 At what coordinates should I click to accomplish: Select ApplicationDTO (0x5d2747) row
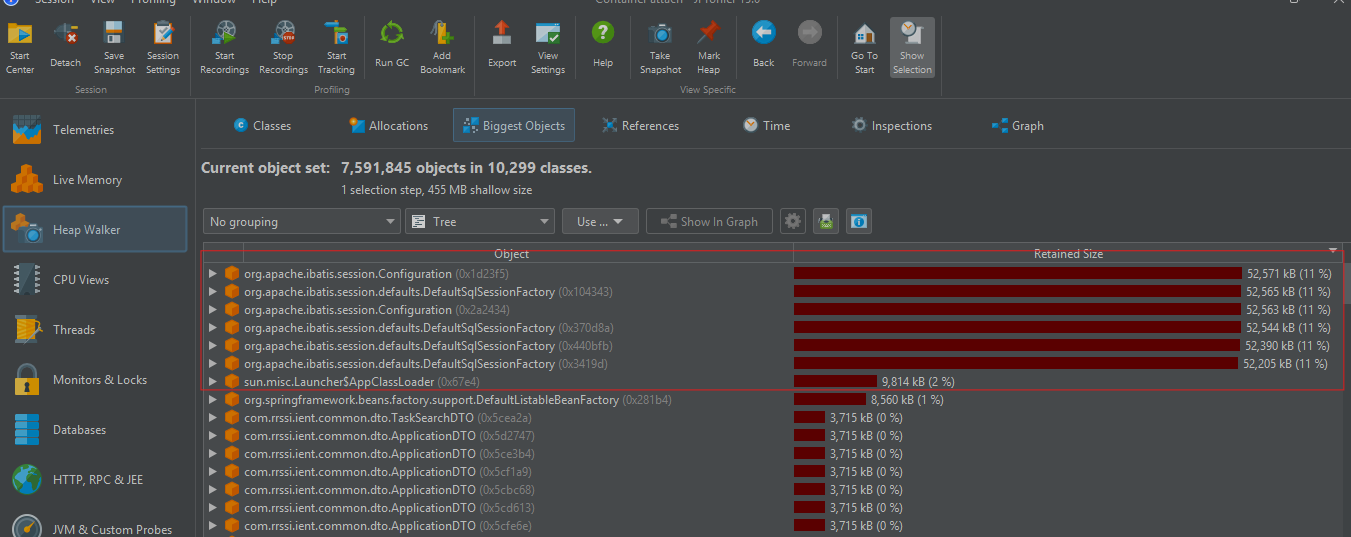coord(773,436)
